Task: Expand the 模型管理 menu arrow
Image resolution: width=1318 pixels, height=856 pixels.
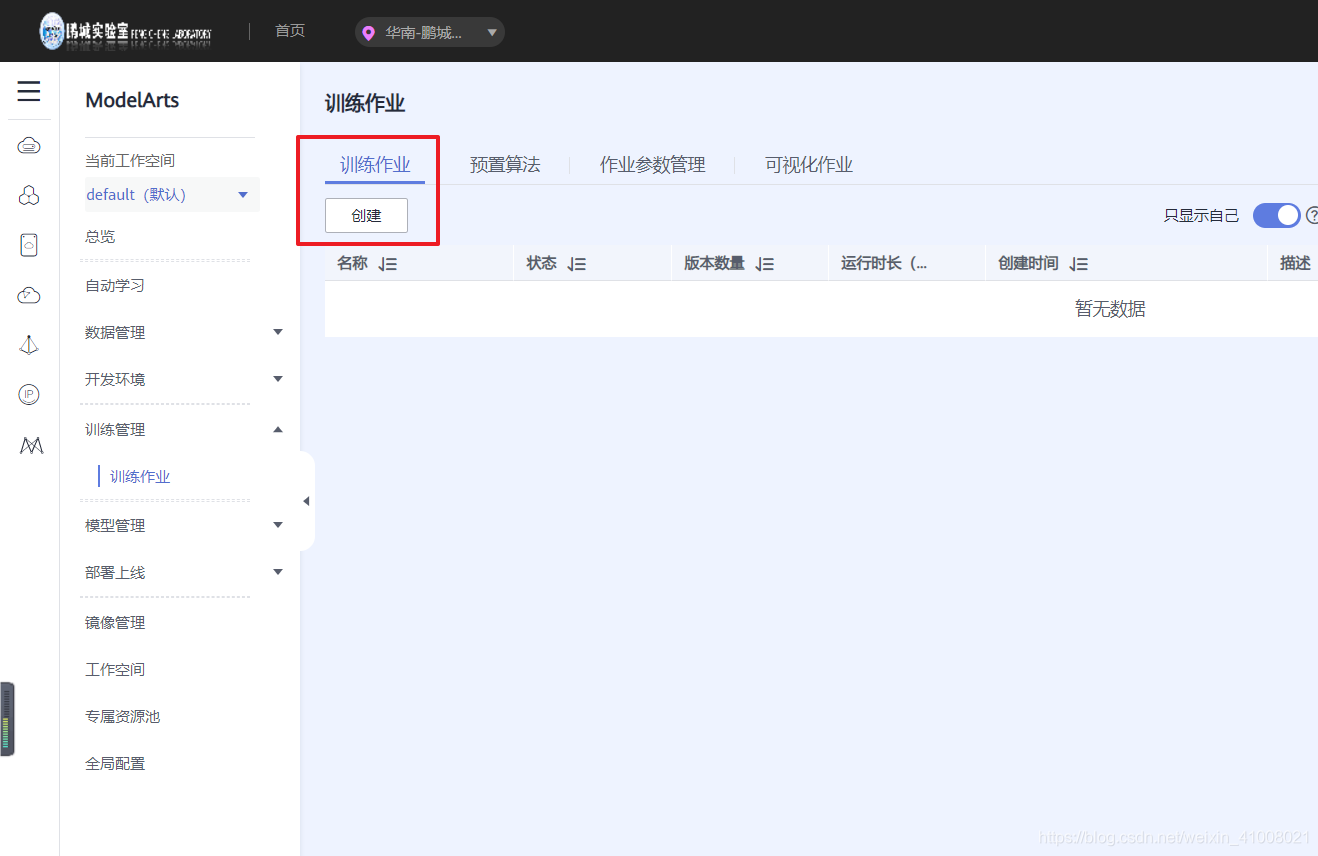Action: [278, 525]
